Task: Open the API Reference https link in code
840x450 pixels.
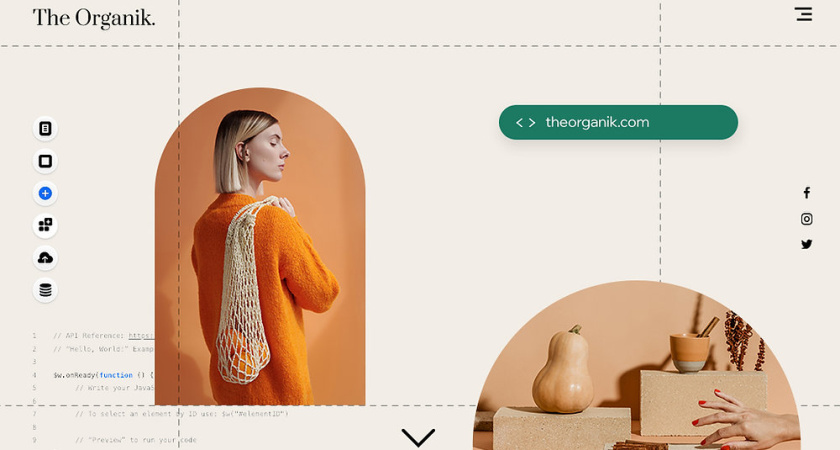Action: [141, 336]
